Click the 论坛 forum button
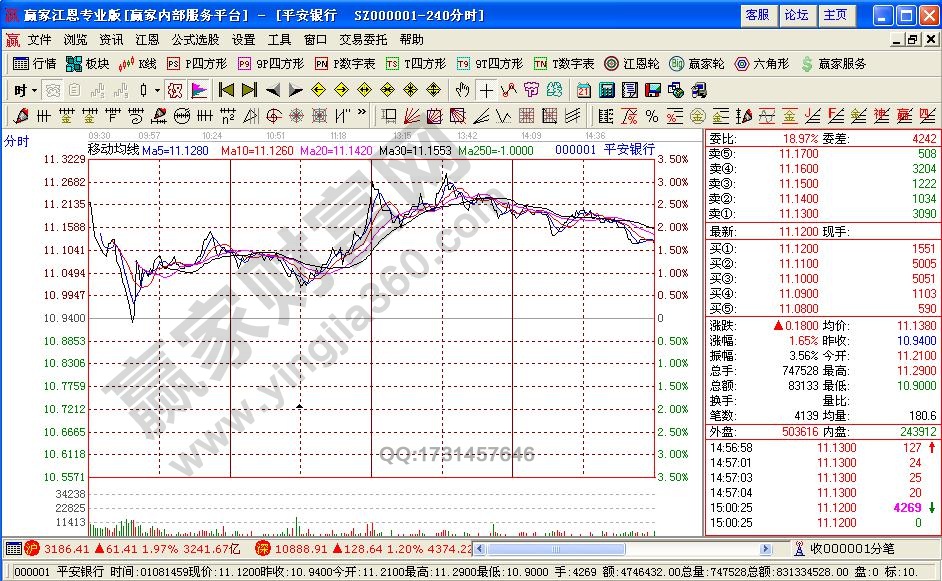Screen dimensions: 942x581 point(796,15)
